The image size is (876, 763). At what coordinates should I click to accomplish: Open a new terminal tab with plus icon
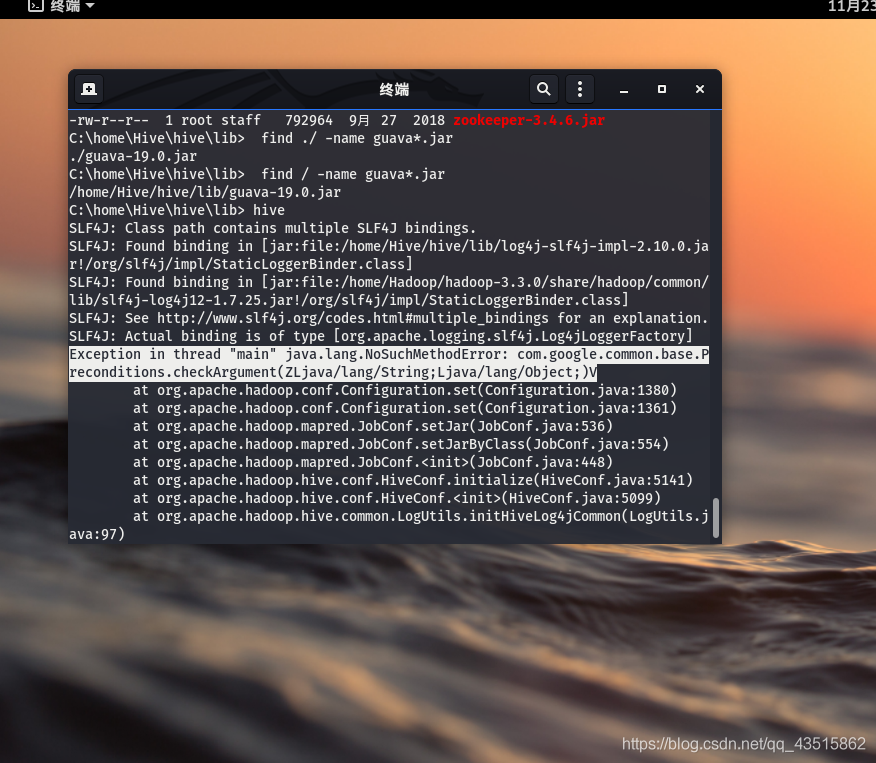click(x=89, y=89)
